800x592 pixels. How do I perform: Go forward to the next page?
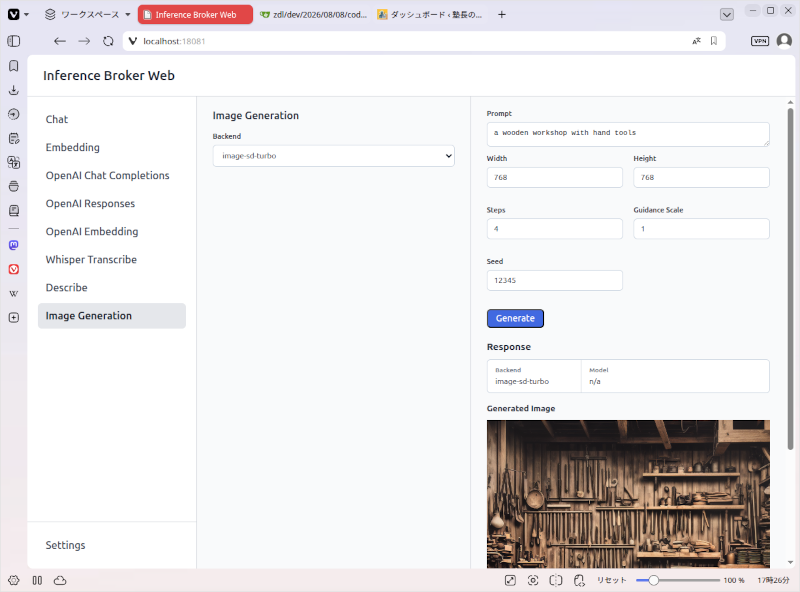[84, 41]
